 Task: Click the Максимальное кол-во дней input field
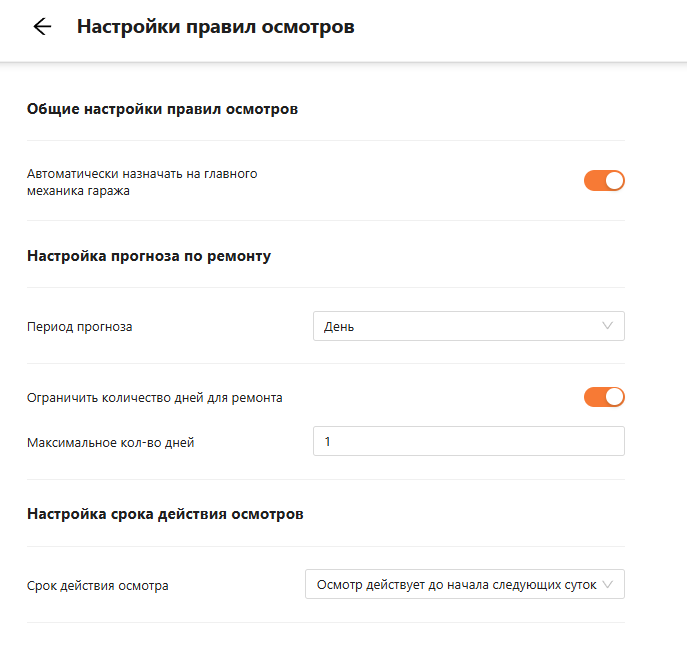tap(468, 441)
